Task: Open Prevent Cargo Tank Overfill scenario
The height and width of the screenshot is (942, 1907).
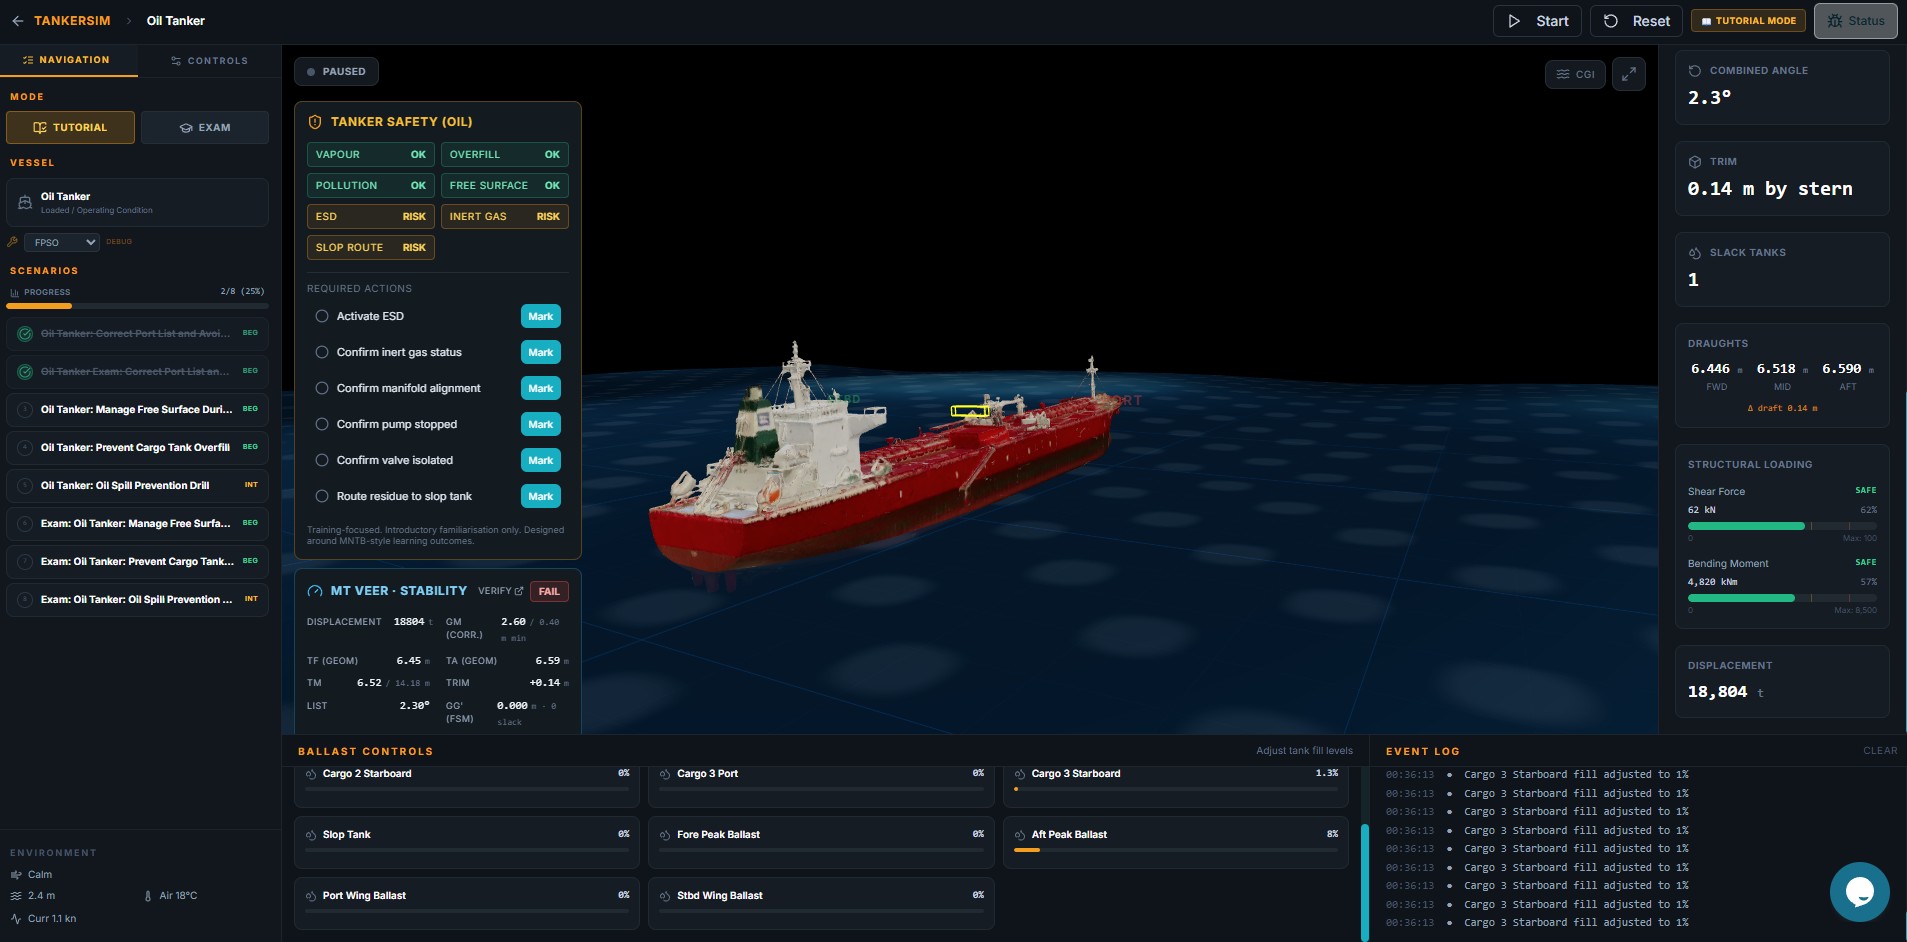Action: [x=137, y=448]
